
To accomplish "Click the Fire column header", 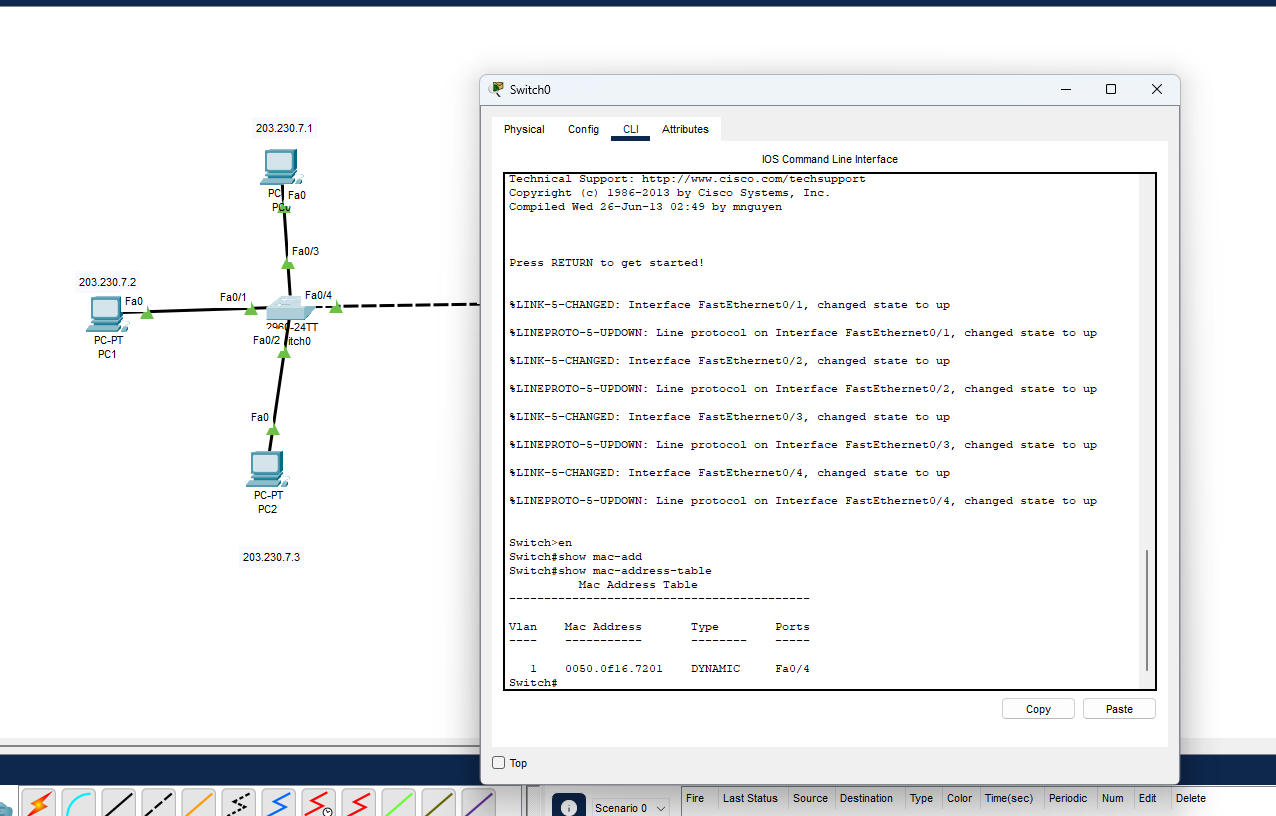I will pos(695,798).
